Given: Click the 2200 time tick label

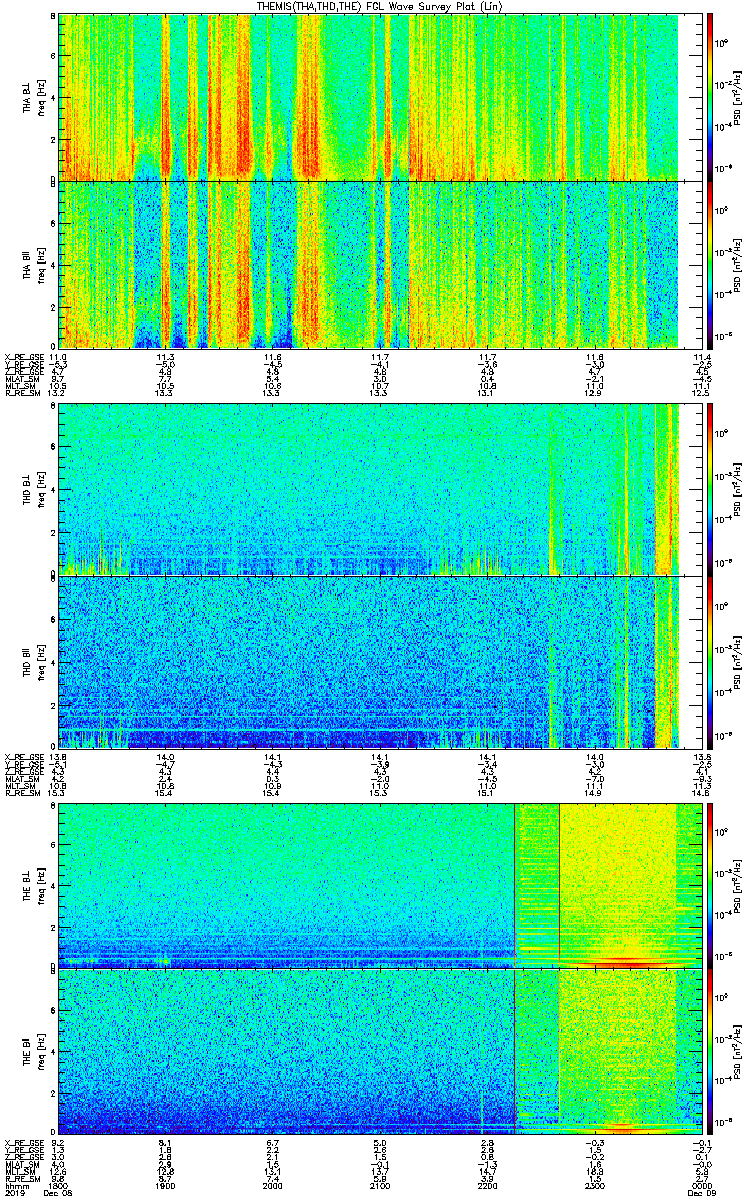Looking at the screenshot, I should pos(488,1187).
